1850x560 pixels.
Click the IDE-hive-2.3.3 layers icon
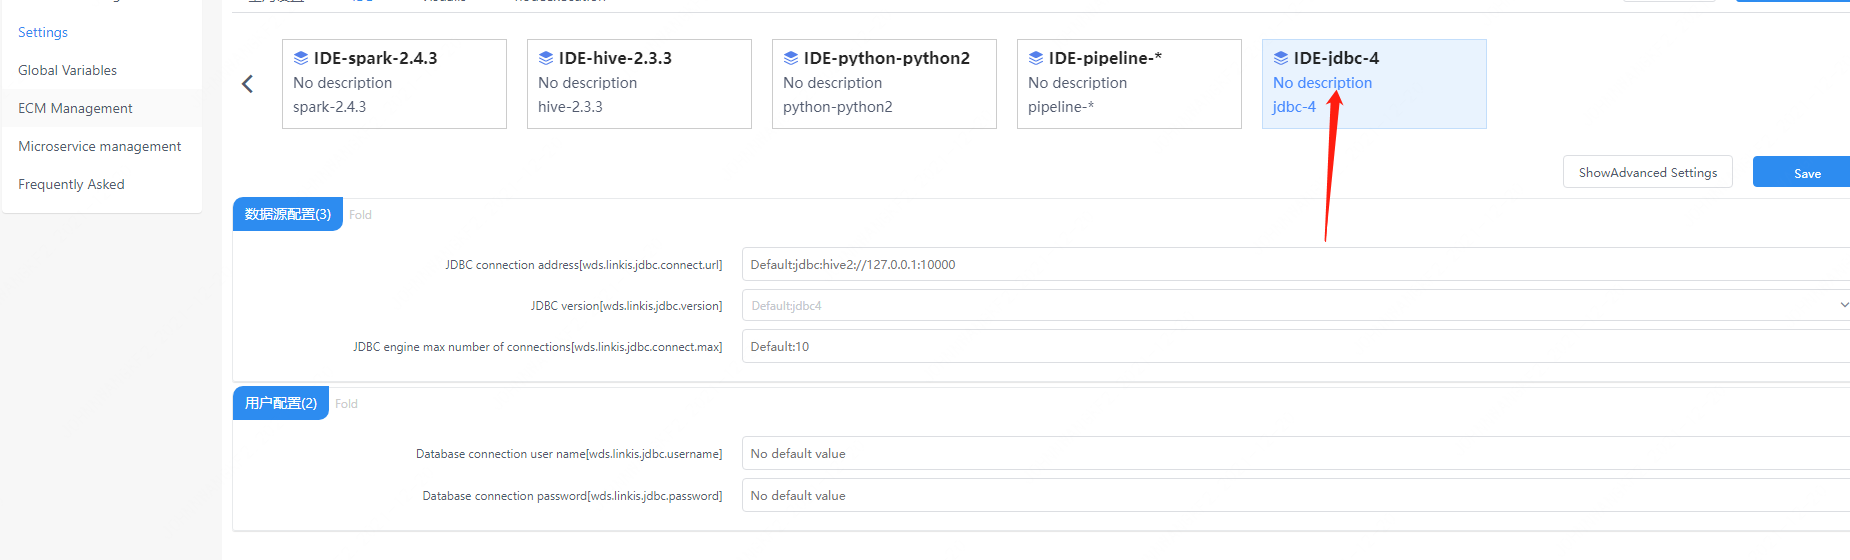(546, 58)
